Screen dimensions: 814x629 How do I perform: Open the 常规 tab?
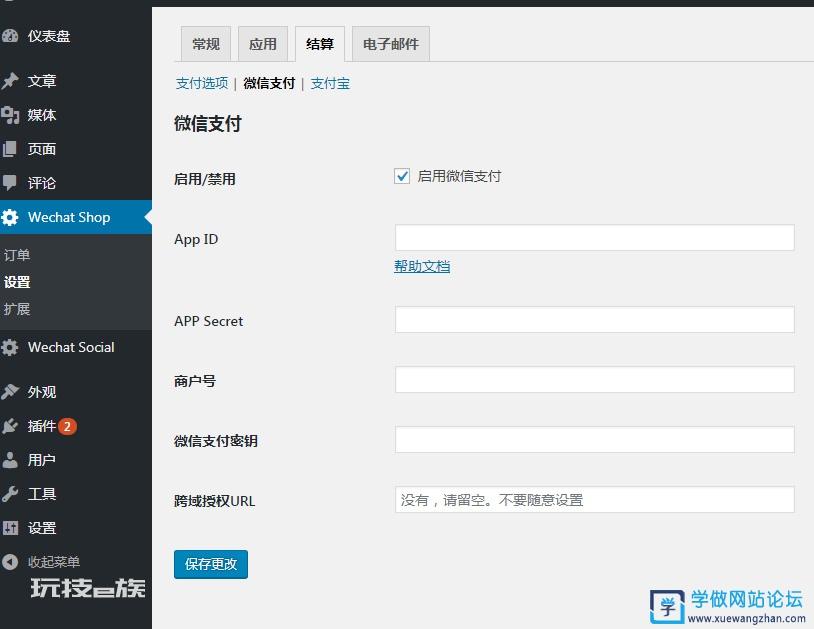(206, 44)
